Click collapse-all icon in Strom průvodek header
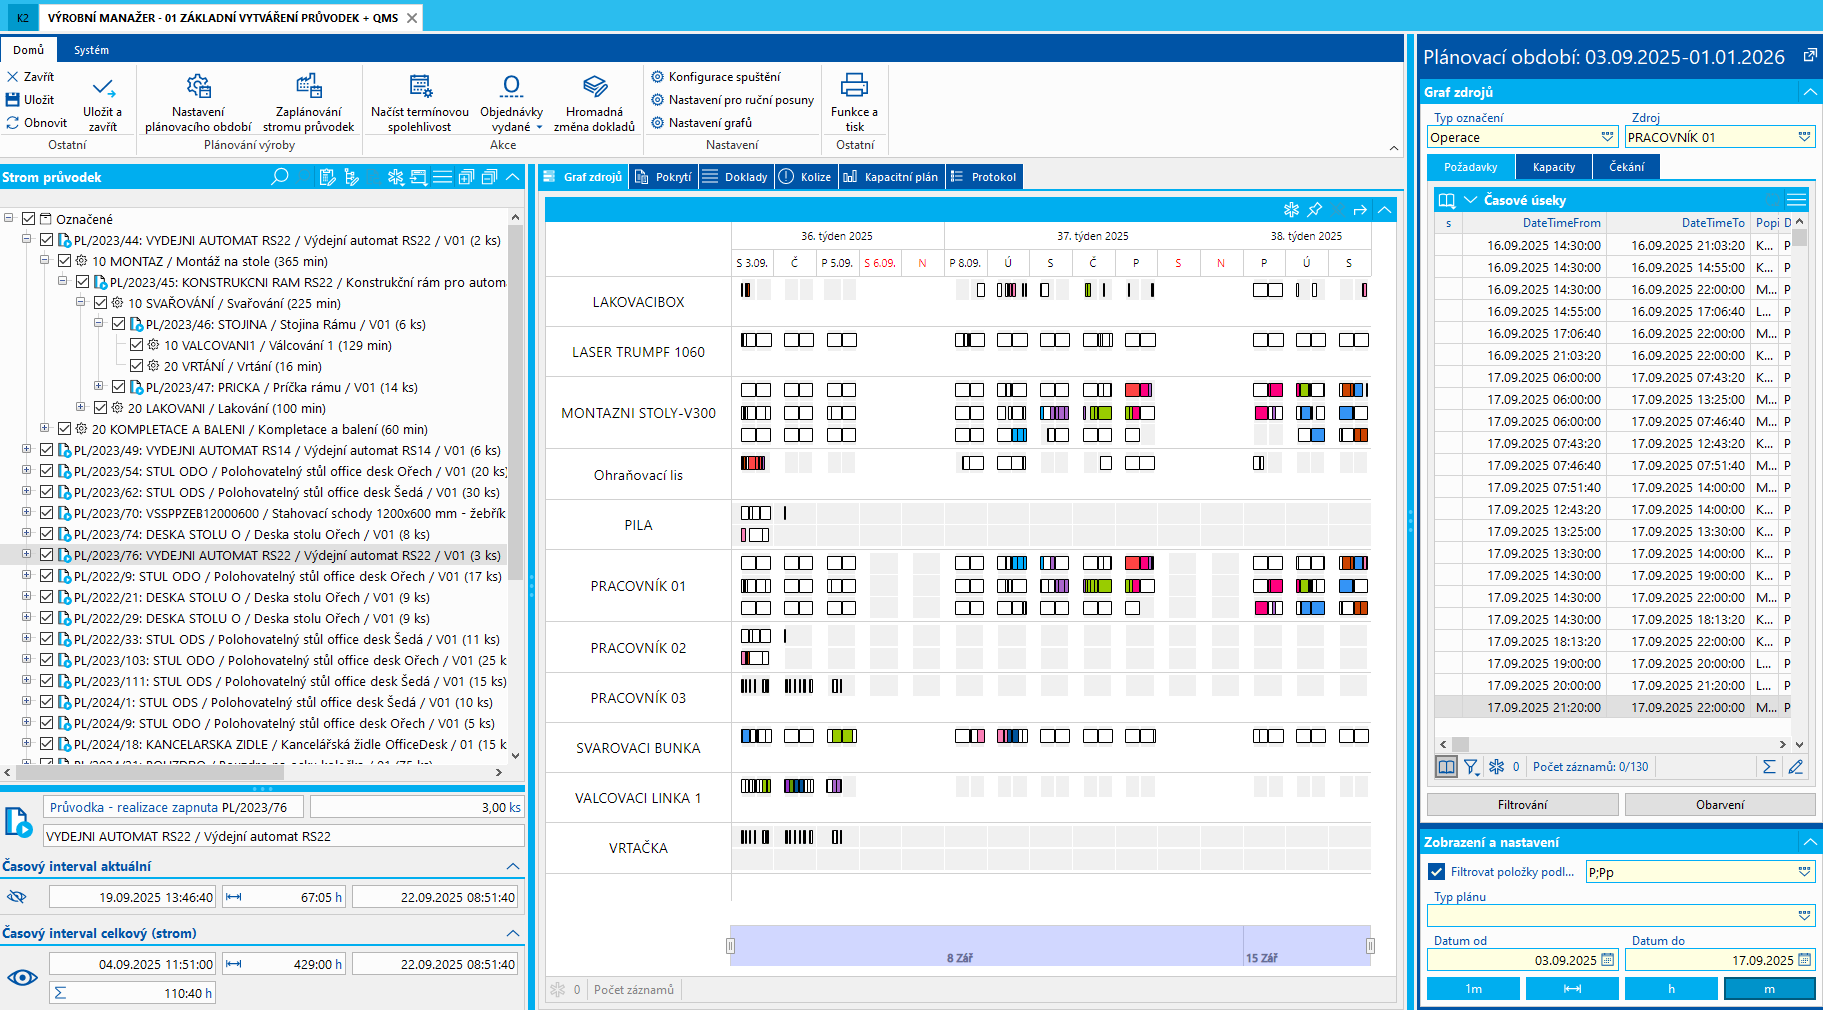 click(489, 177)
